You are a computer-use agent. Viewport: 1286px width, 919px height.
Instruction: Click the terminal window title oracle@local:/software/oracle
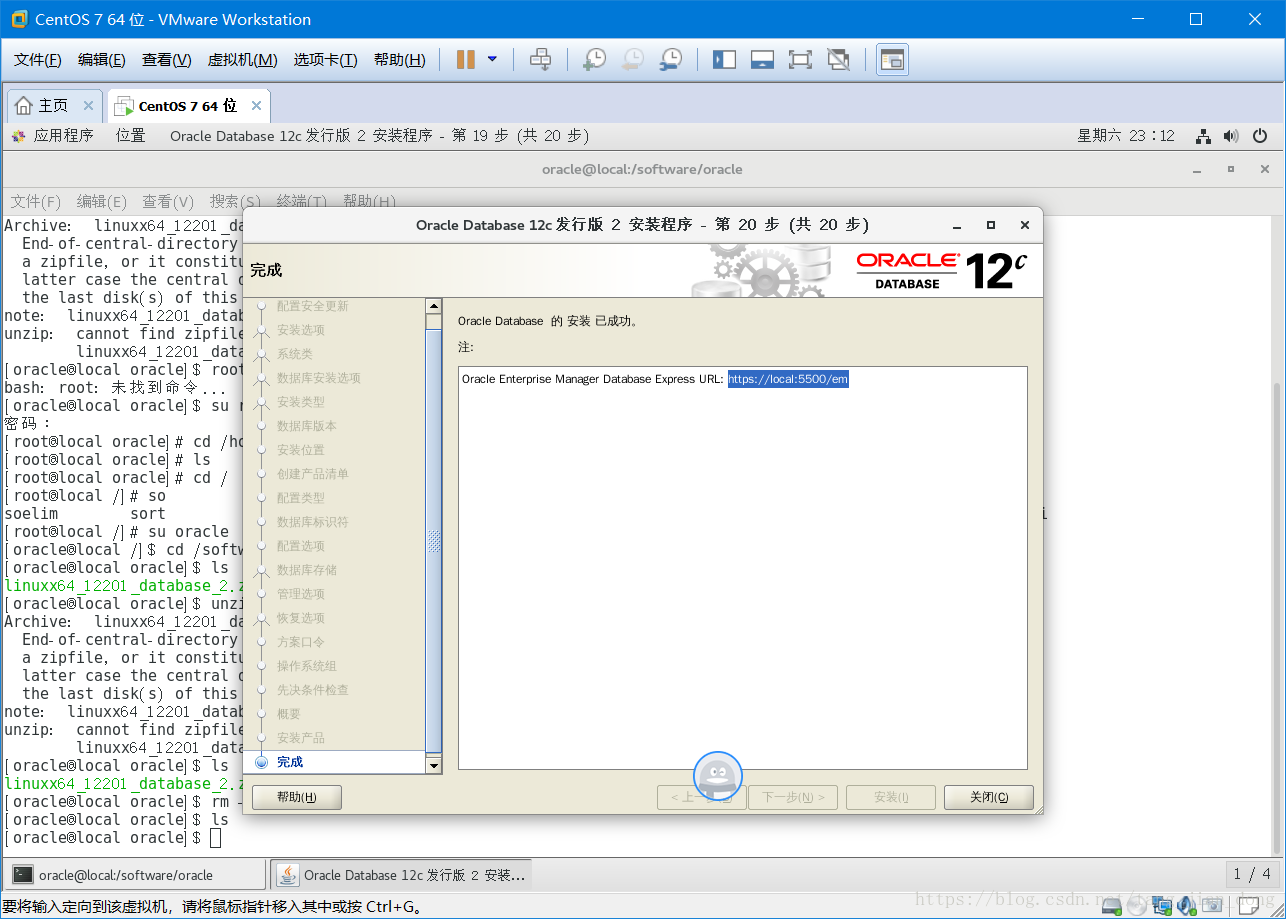click(x=642, y=169)
